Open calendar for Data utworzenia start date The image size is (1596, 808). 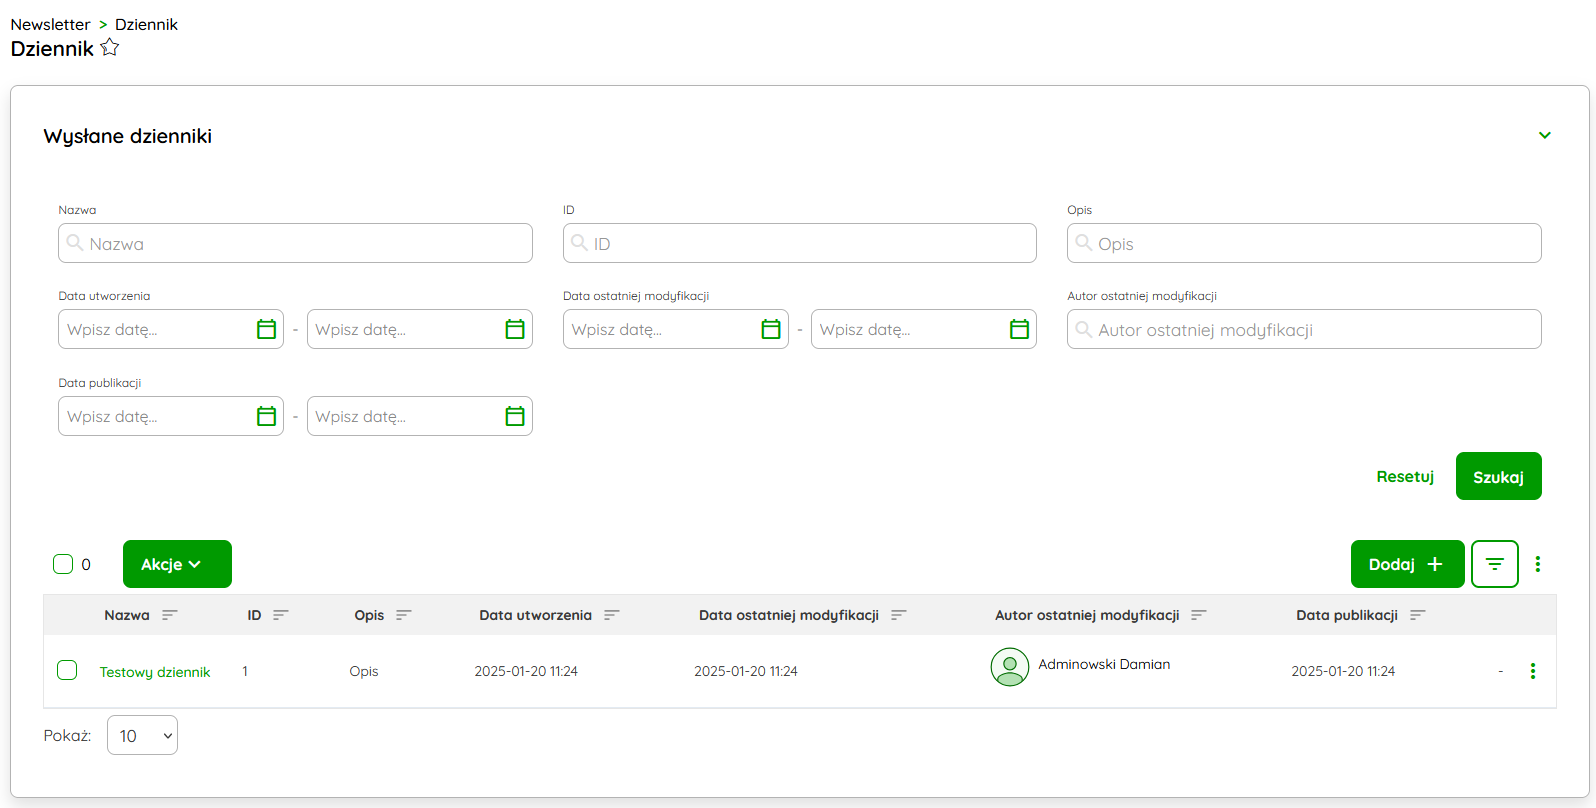pos(266,329)
